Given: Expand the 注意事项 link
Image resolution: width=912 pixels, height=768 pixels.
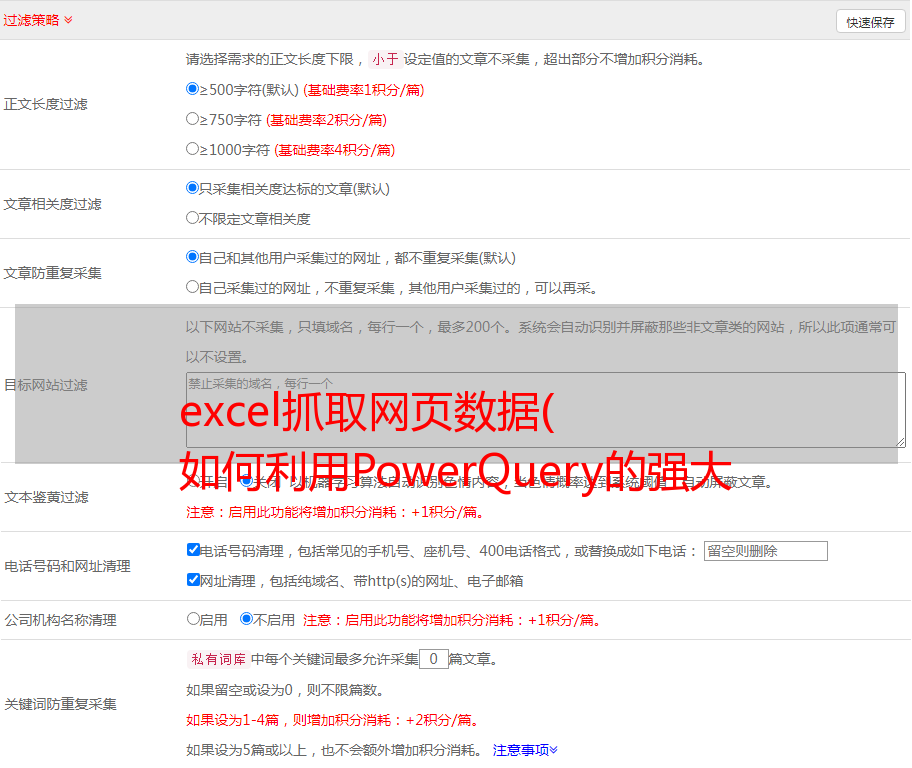Looking at the screenshot, I should [525, 750].
